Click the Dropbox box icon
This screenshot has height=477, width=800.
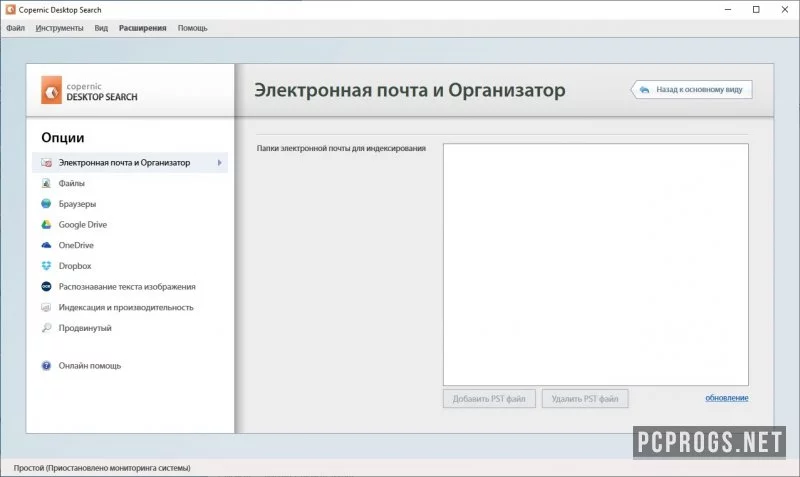pyautogui.click(x=46, y=266)
